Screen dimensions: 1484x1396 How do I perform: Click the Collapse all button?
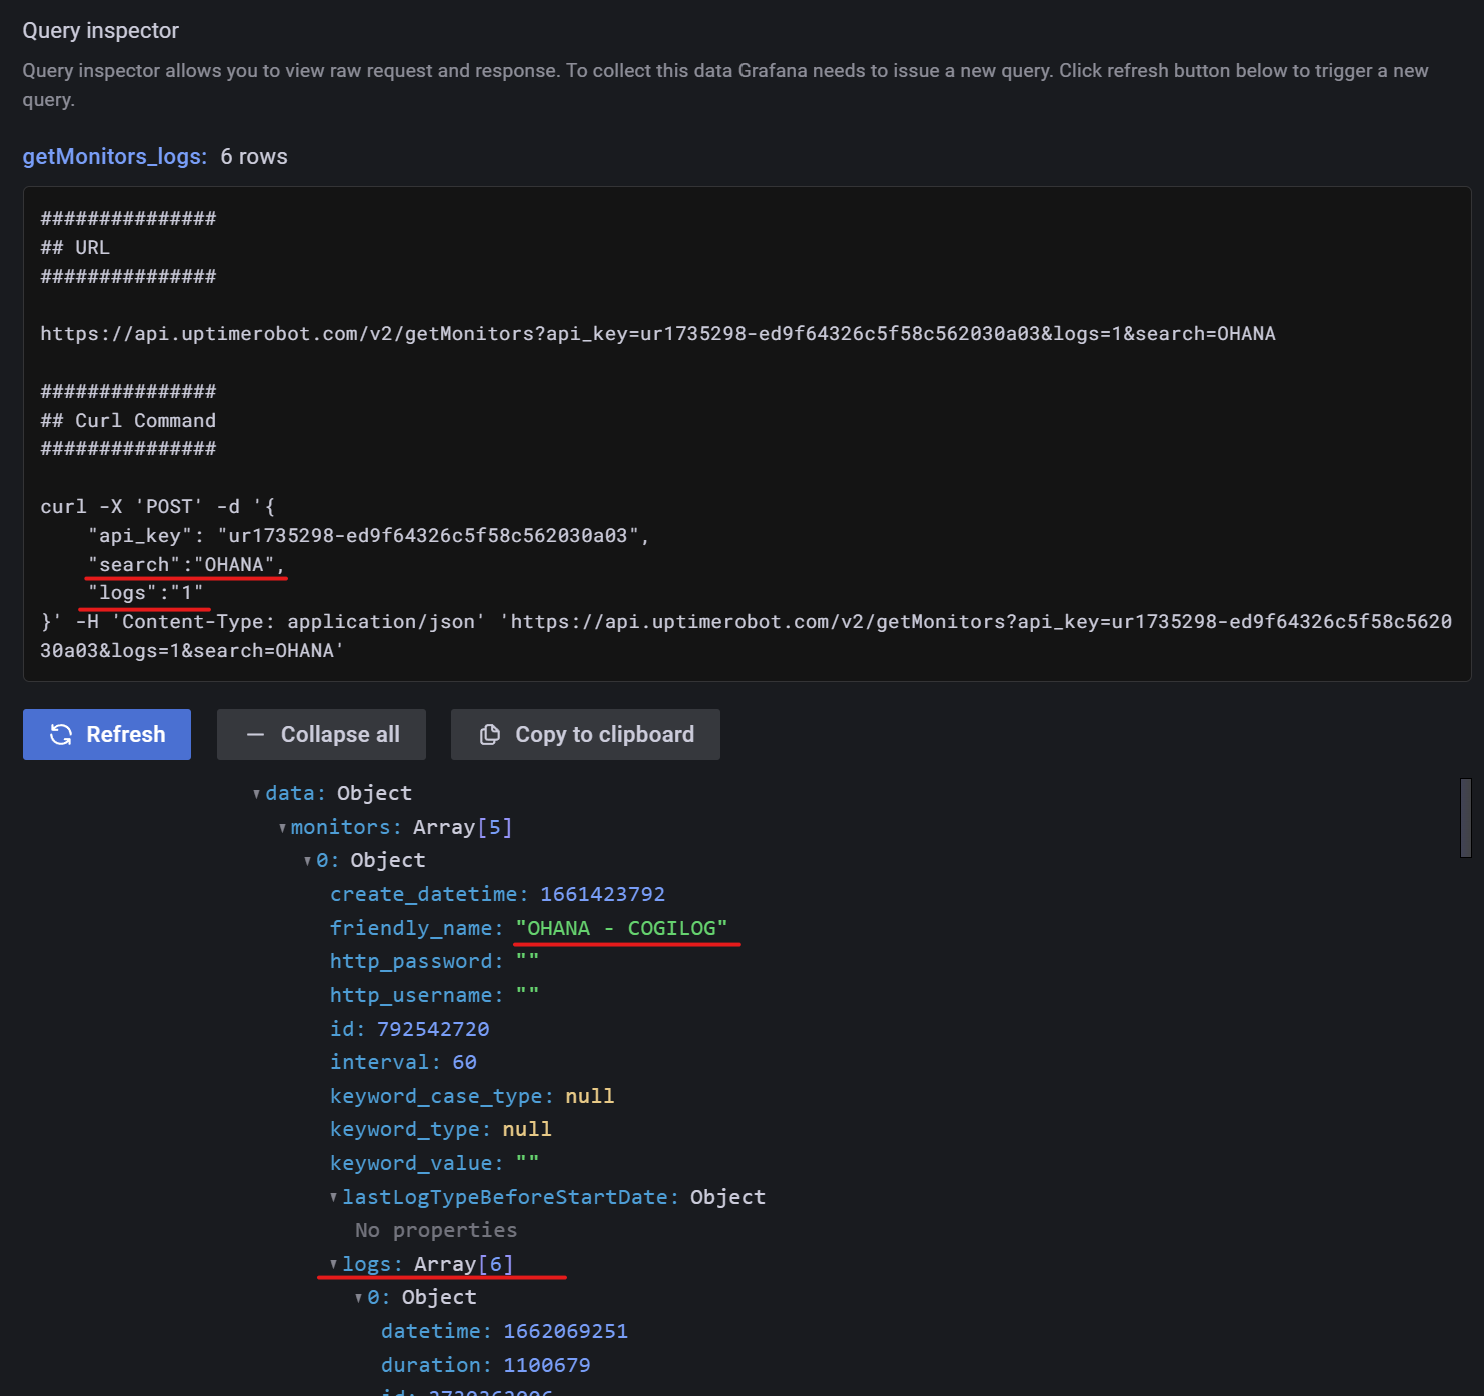[321, 734]
